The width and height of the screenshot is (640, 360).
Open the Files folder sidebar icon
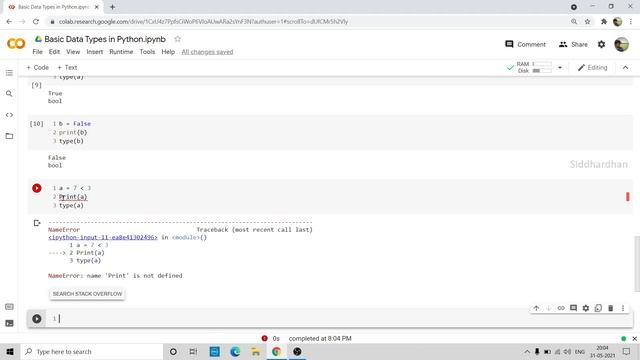pos(9,136)
